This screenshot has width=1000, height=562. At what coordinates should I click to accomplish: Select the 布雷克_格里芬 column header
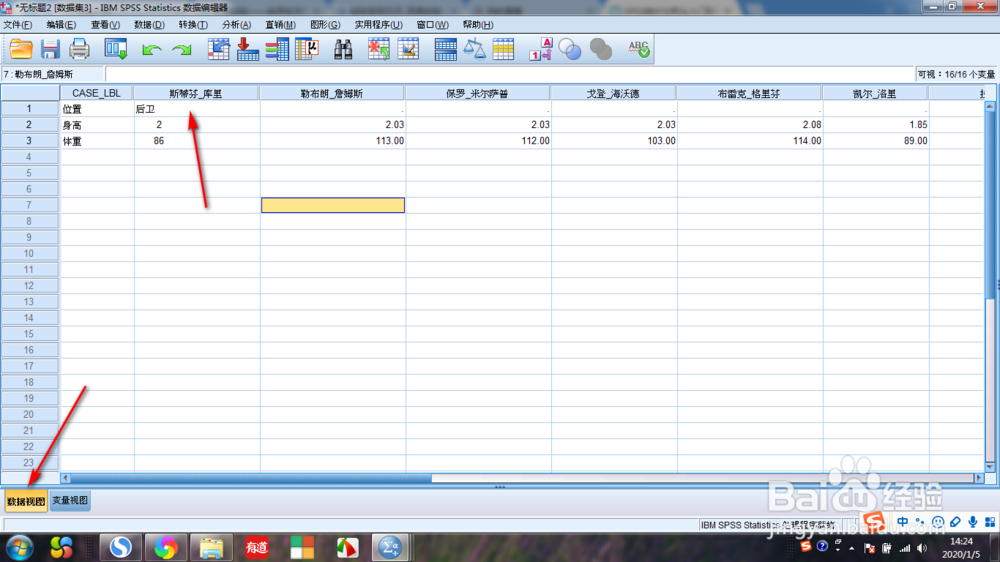tap(749, 93)
